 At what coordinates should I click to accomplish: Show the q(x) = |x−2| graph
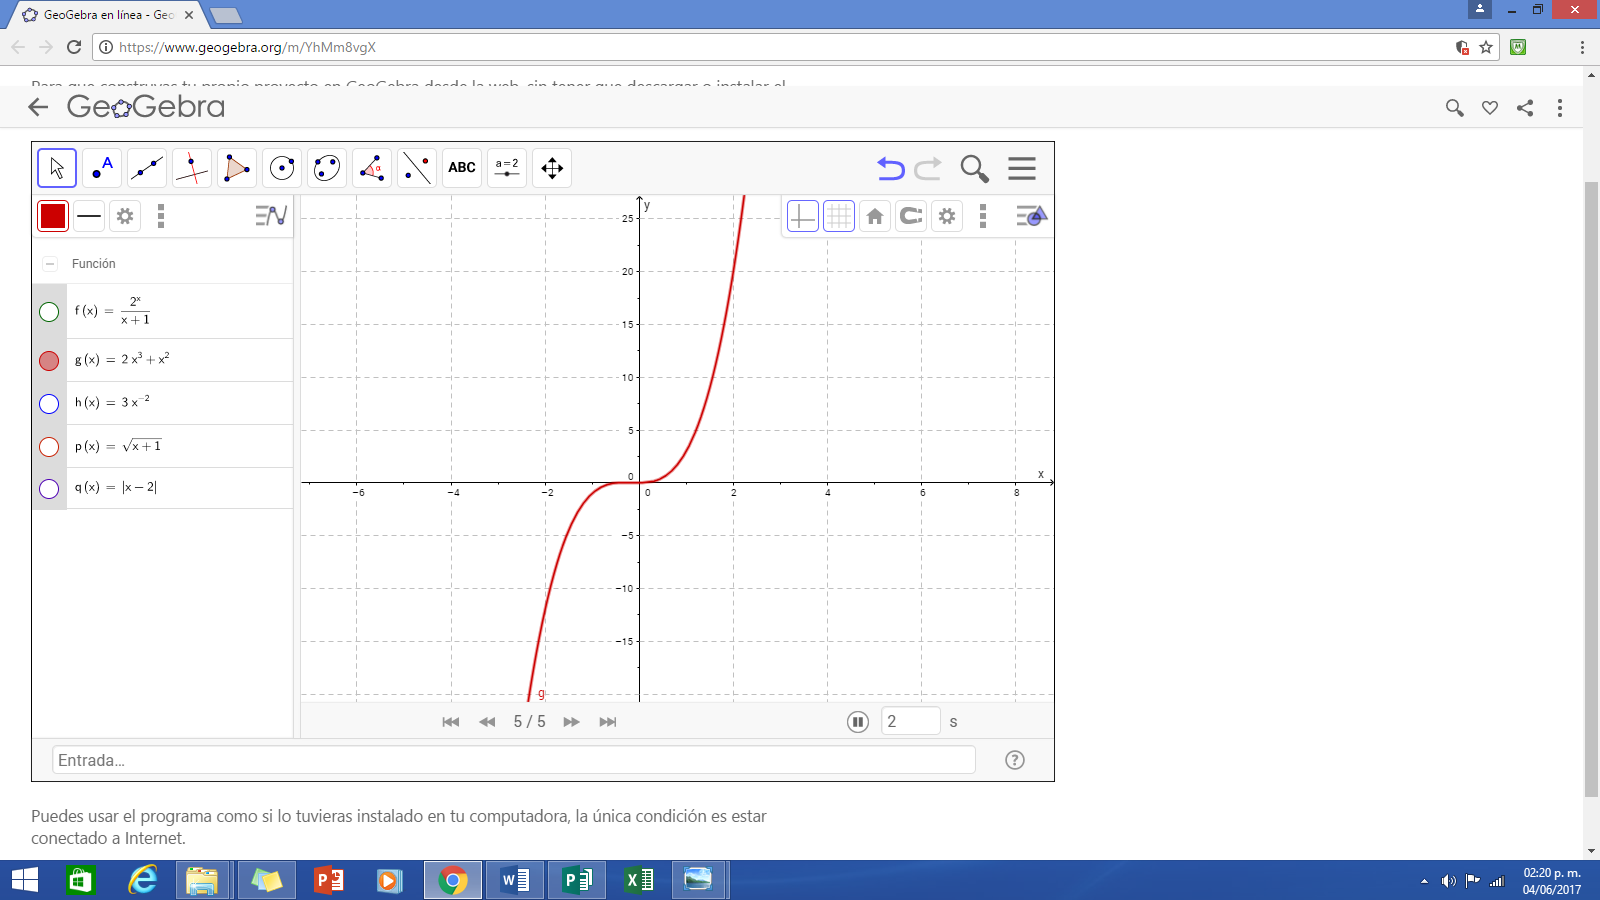click(48, 488)
